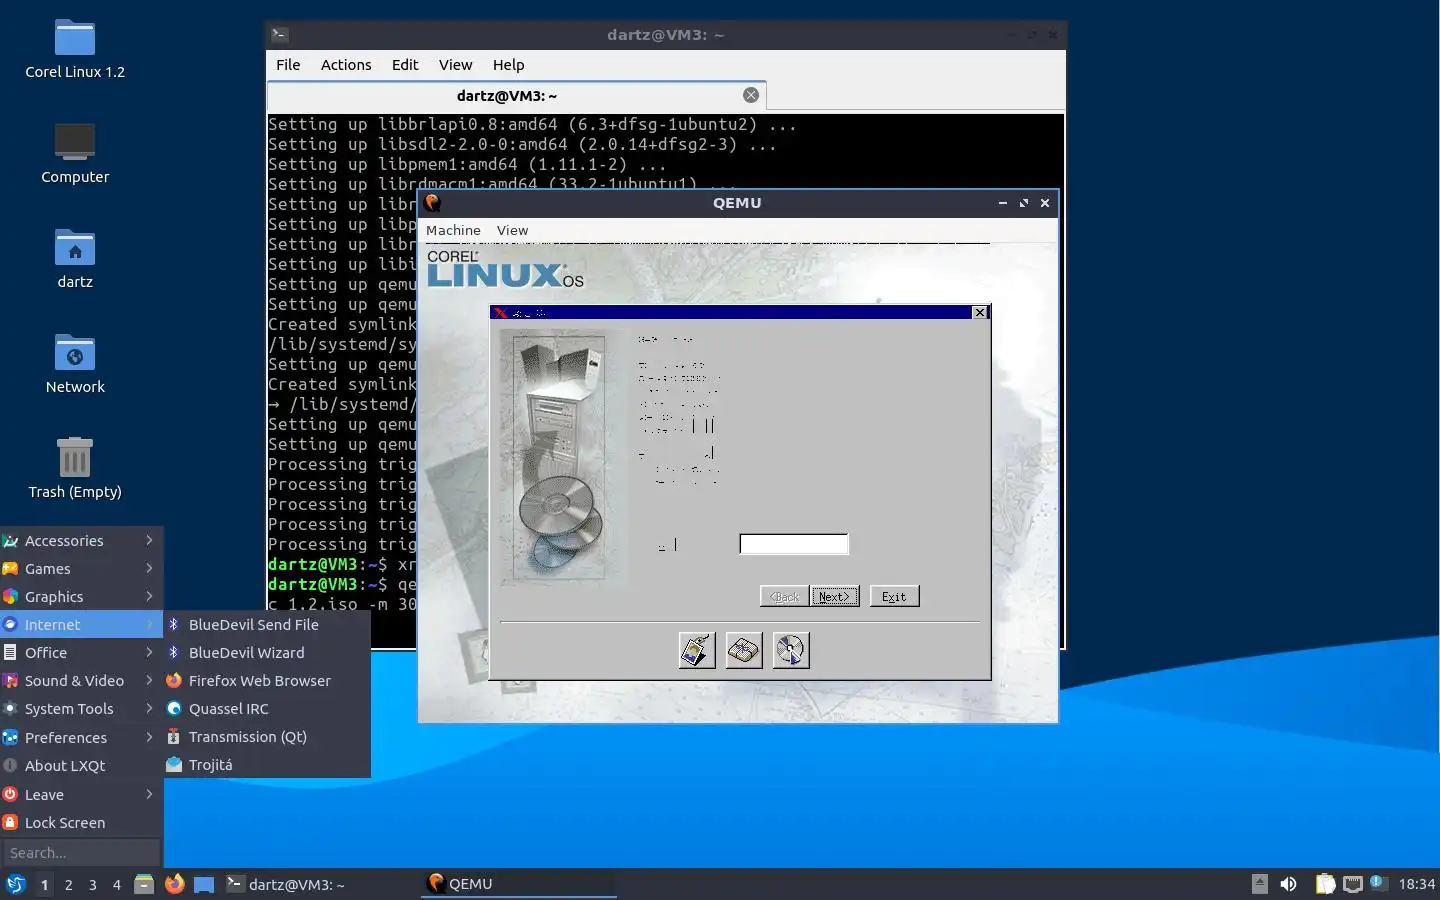The width and height of the screenshot is (1440, 900).
Task: Open the Network desktop icon
Action: [x=75, y=364]
